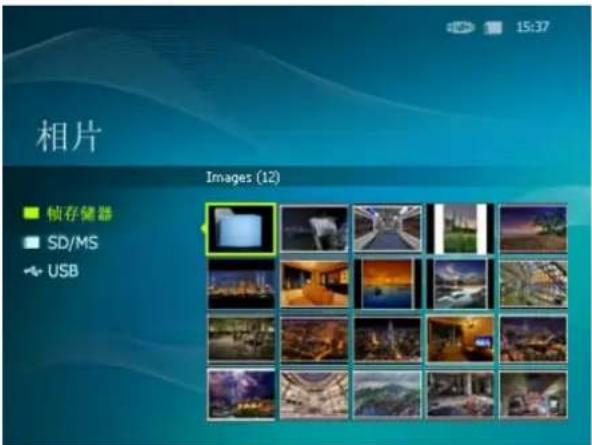The width and height of the screenshot is (592, 445).
Task: Open the folder thumbnail highlighted in green
Action: click(x=241, y=229)
